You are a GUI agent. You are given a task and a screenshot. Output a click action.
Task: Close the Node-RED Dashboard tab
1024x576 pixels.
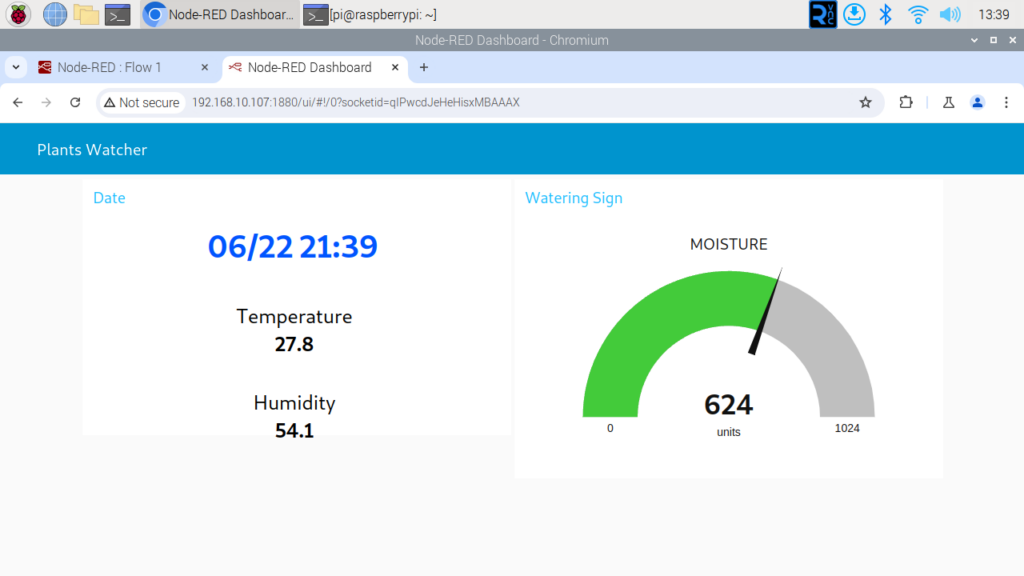(x=394, y=67)
